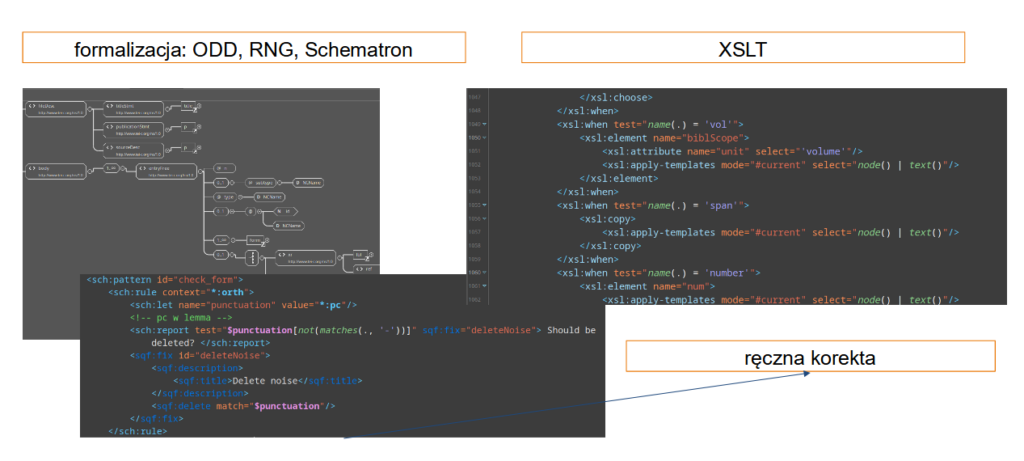The image size is (1024, 461).
Task: Click the "formalizacja: ODD, RNG, Schematron" title box
Action: (x=244, y=48)
